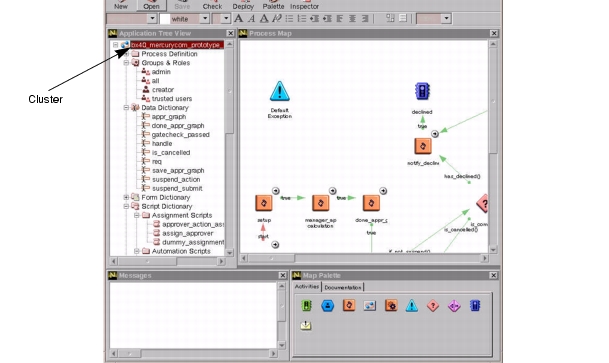609x363 pixels.
Task: Select appr_graph data item
Action: [x=169, y=116]
